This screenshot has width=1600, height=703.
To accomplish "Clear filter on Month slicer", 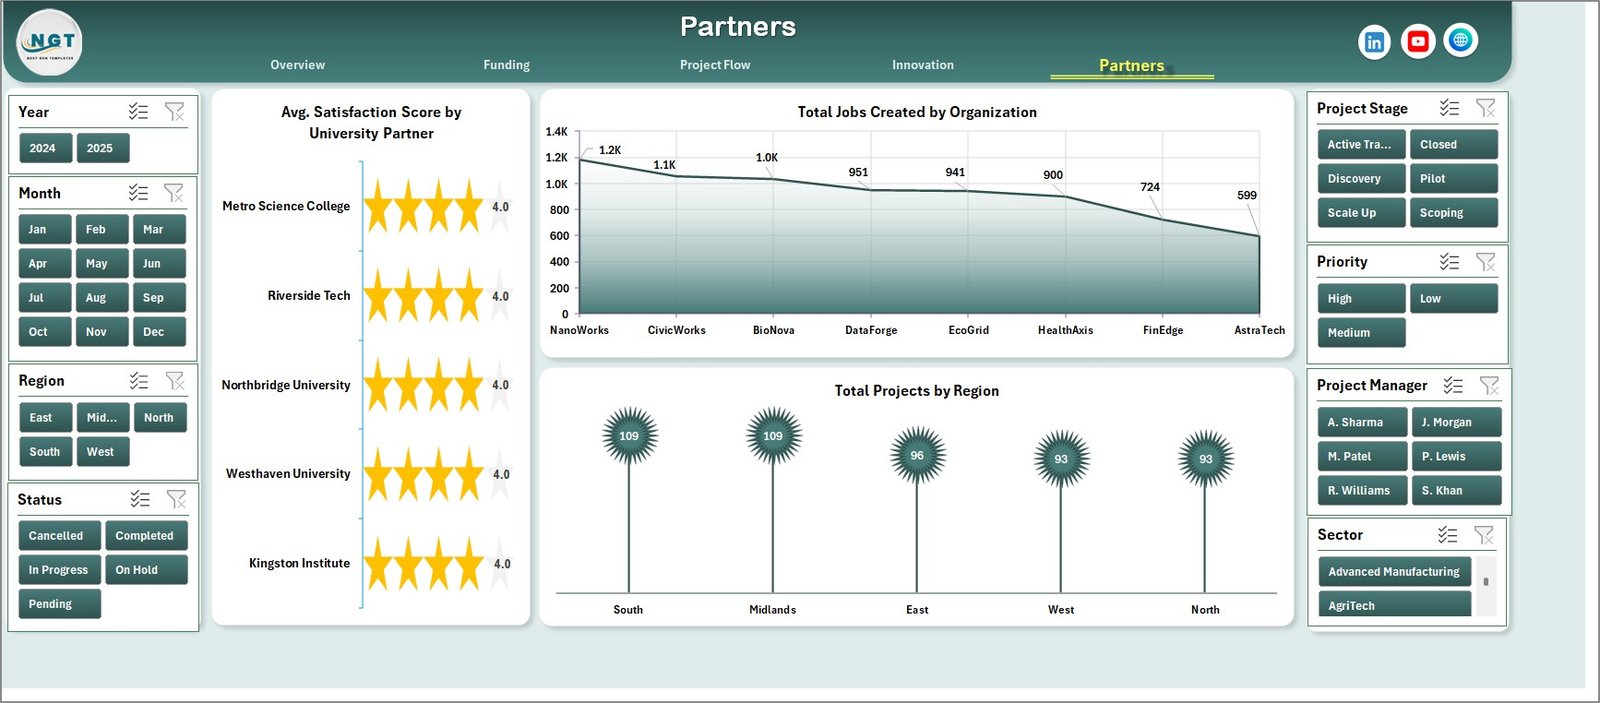I will [x=174, y=193].
